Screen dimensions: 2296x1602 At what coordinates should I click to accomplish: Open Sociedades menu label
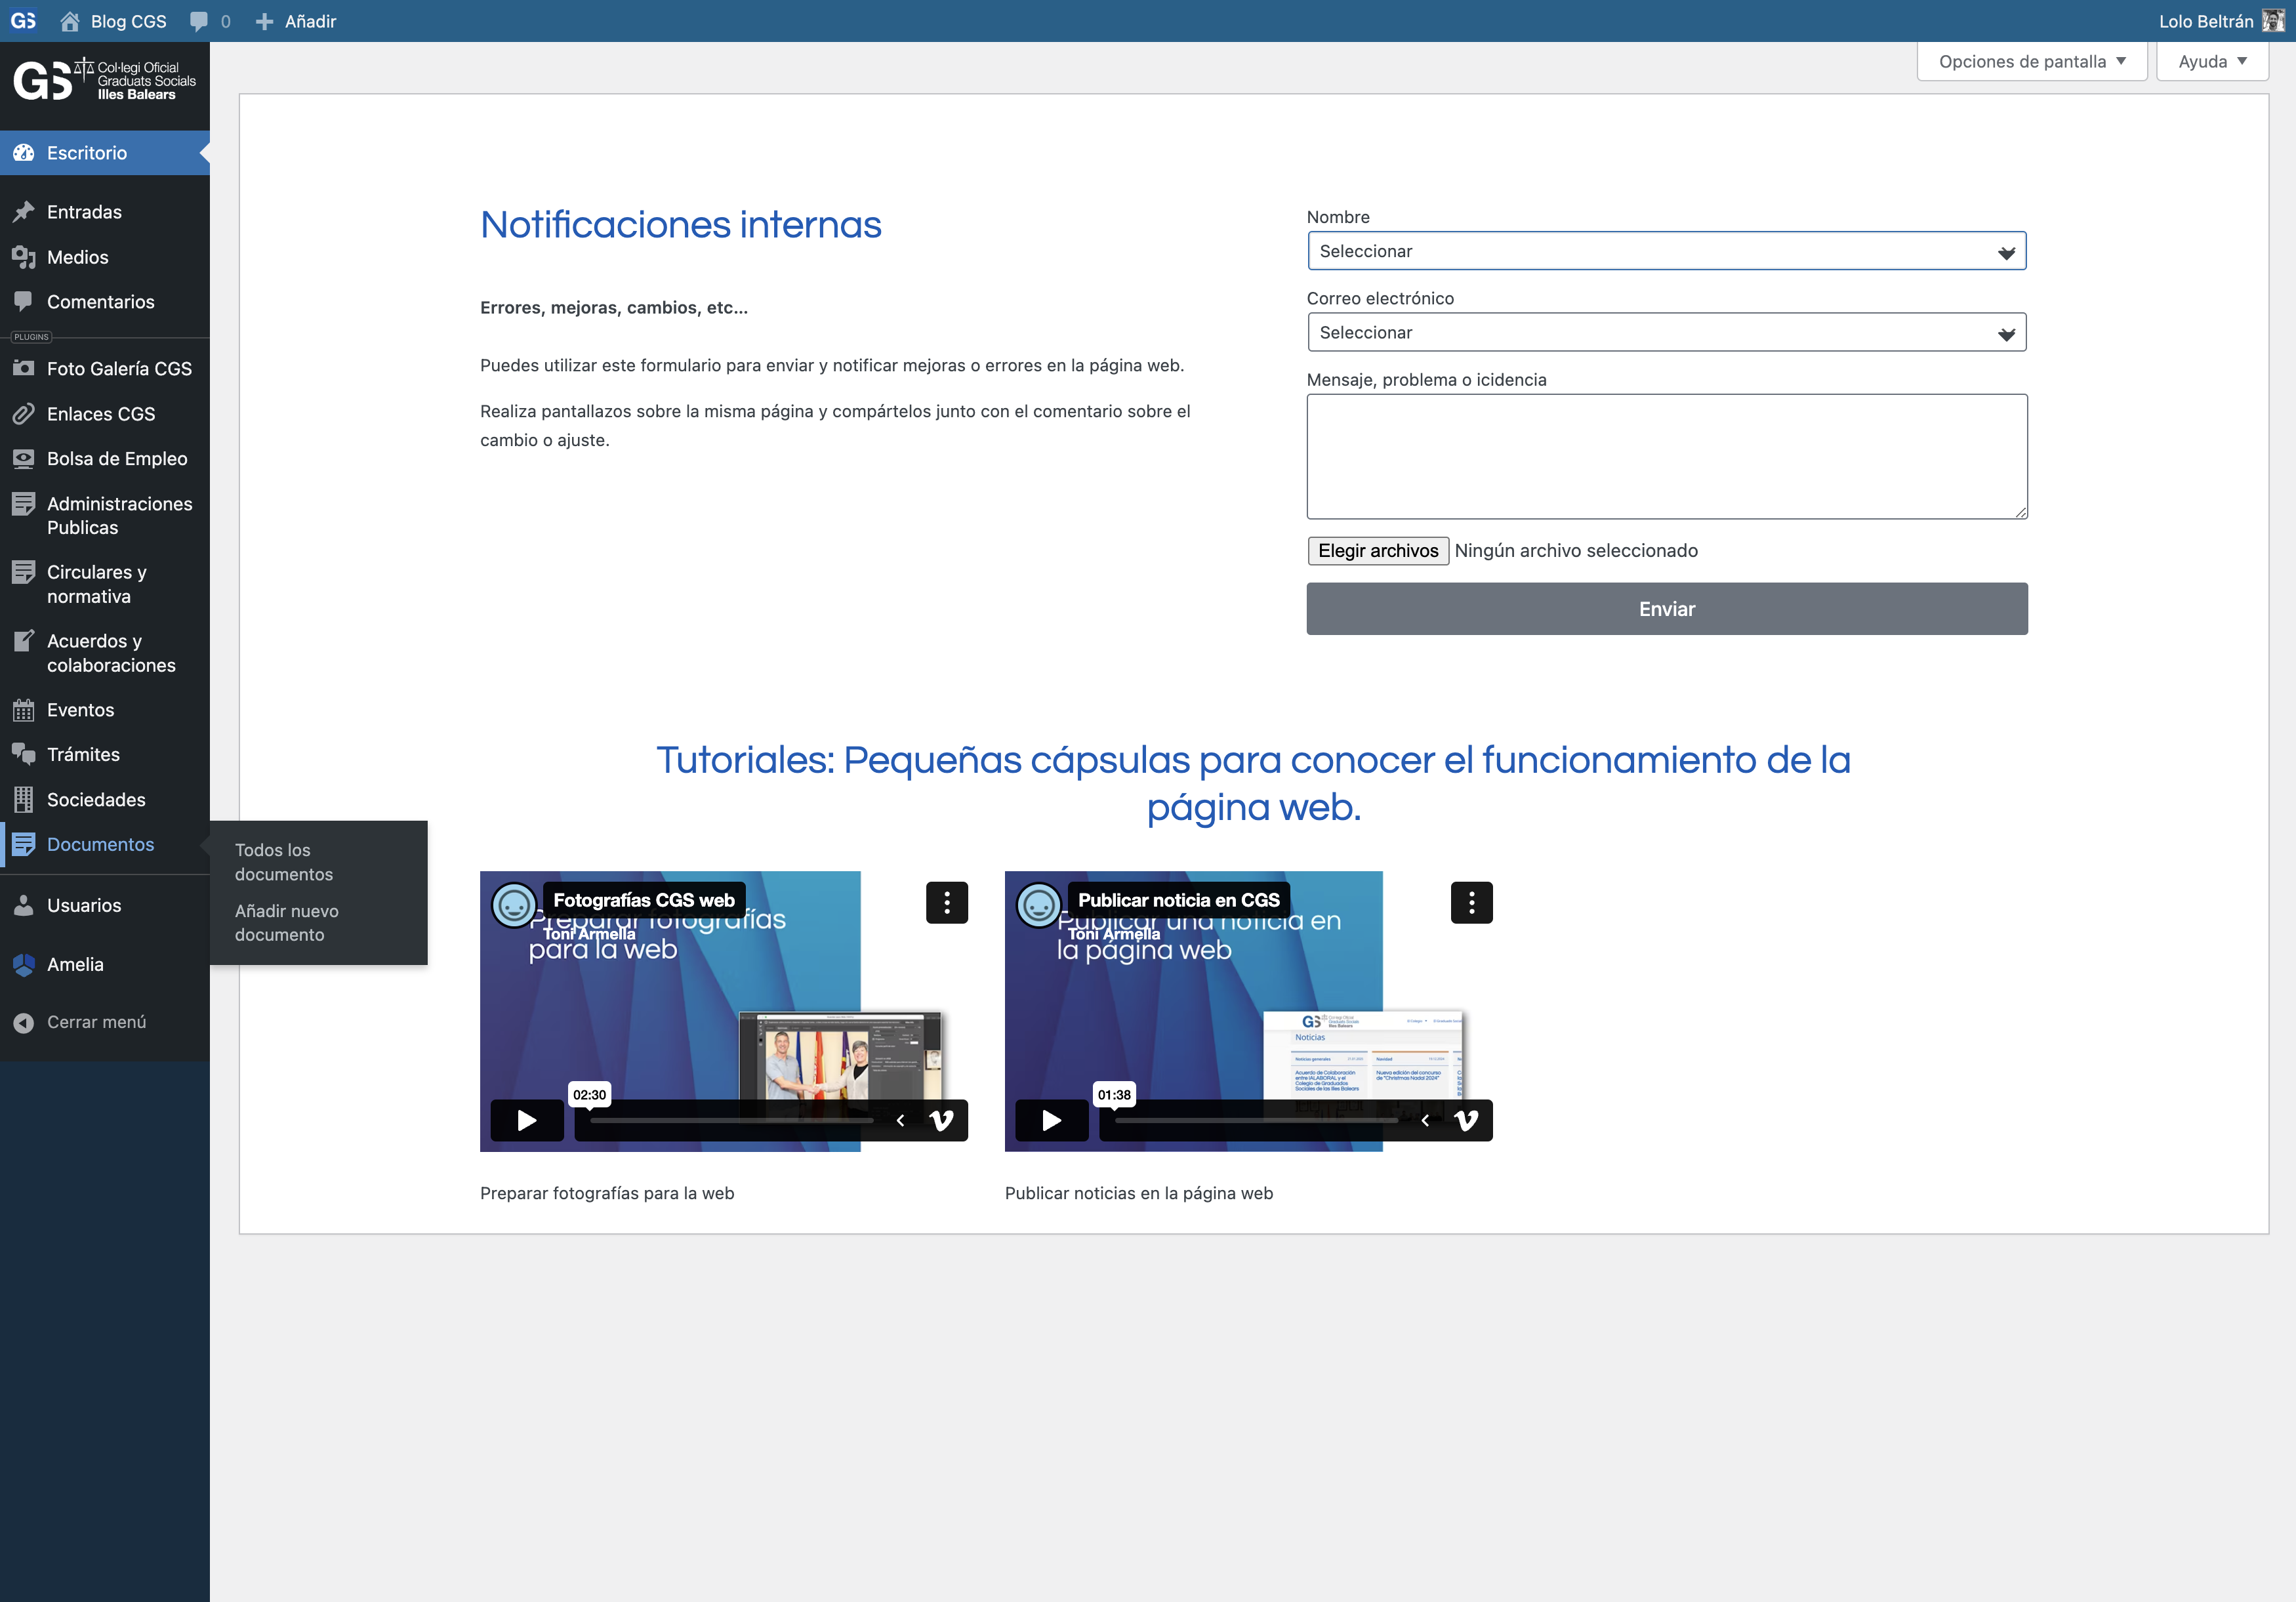coord(96,799)
